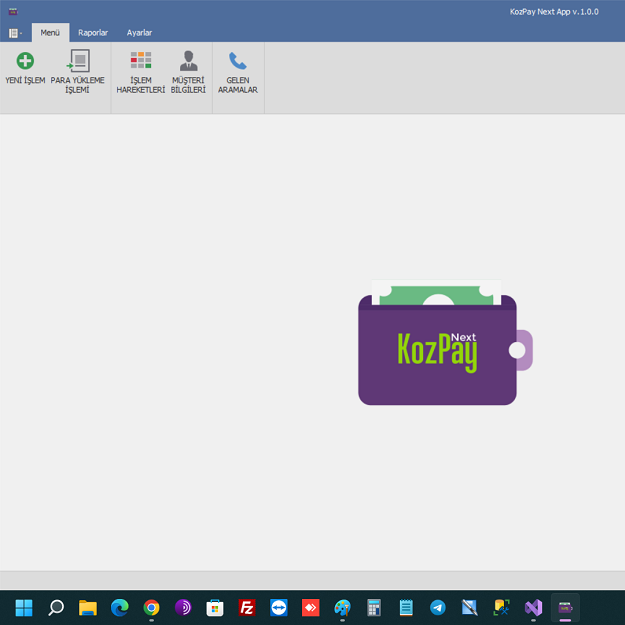The height and width of the screenshot is (625, 625).
Task: Click the KozPay app icon in title bar
Action: [13, 12]
